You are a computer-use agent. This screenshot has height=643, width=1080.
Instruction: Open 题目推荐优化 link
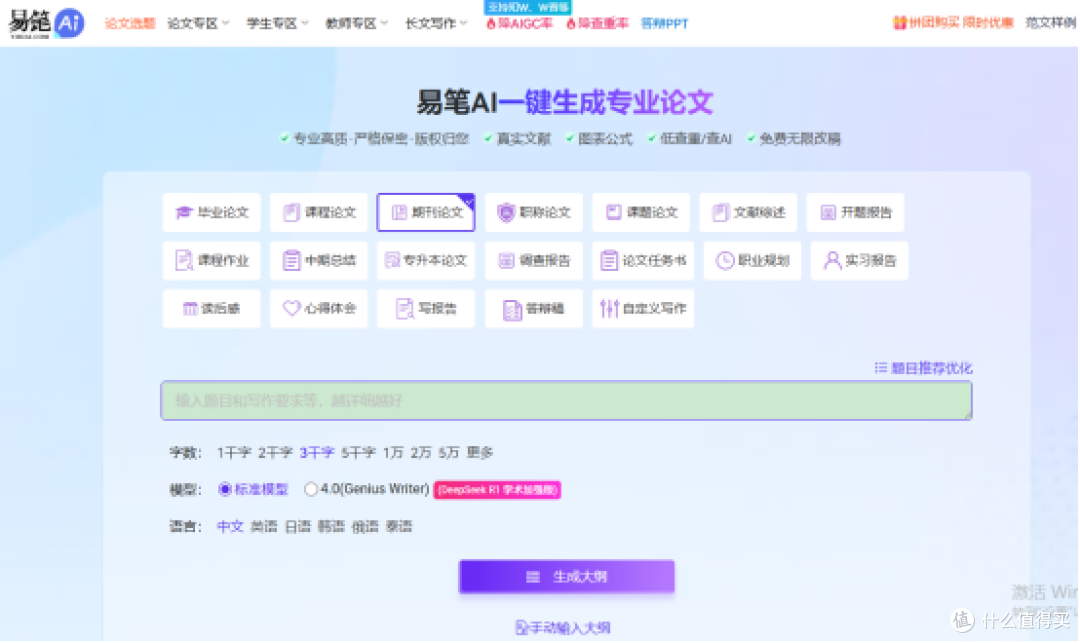coord(924,368)
